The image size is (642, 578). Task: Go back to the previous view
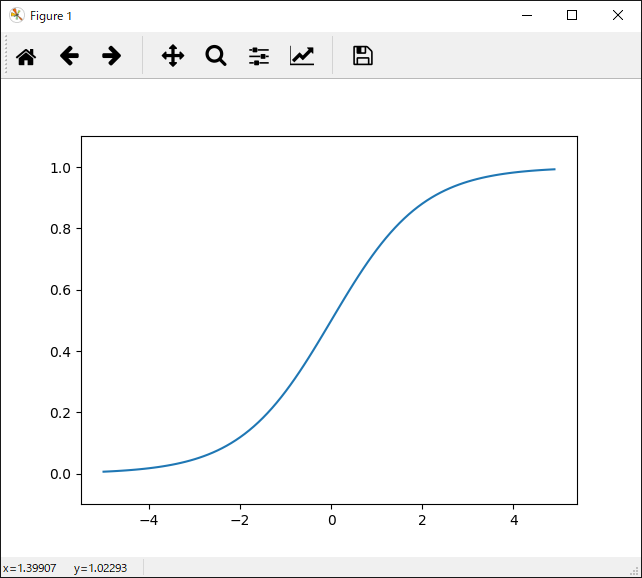(x=69, y=56)
